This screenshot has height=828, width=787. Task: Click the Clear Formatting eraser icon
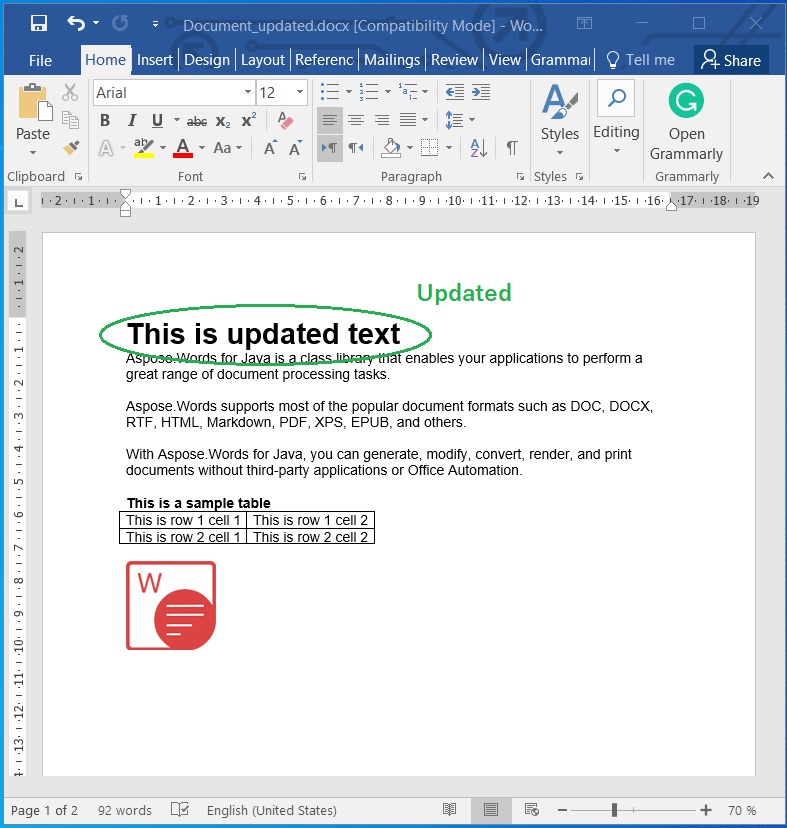click(x=286, y=121)
